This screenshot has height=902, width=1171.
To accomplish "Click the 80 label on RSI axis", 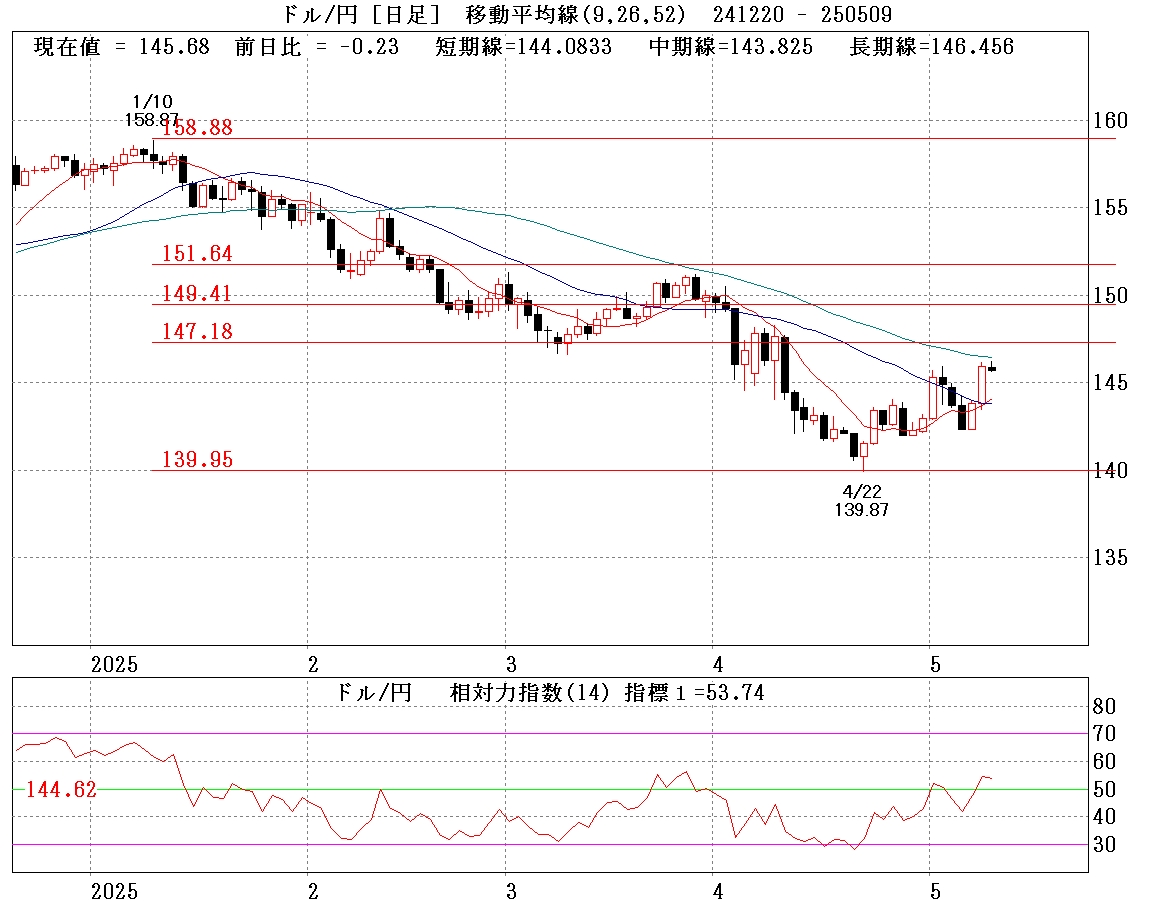I will pos(1104,706).
